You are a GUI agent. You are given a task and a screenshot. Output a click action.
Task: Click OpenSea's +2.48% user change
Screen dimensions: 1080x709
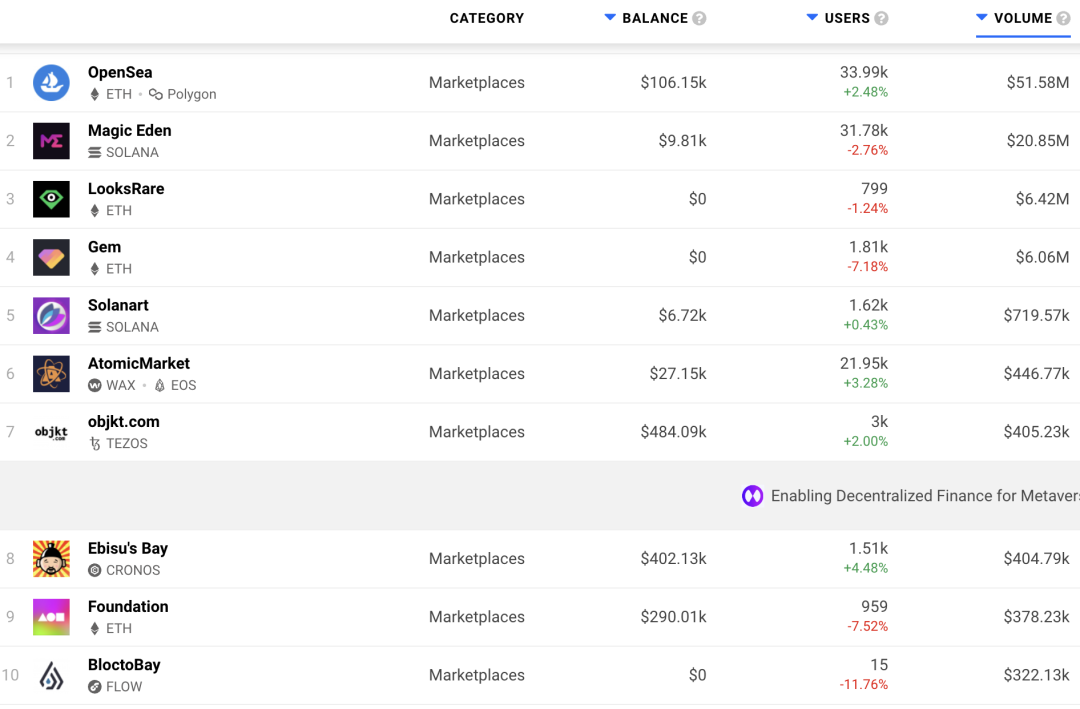click(866, 92)
